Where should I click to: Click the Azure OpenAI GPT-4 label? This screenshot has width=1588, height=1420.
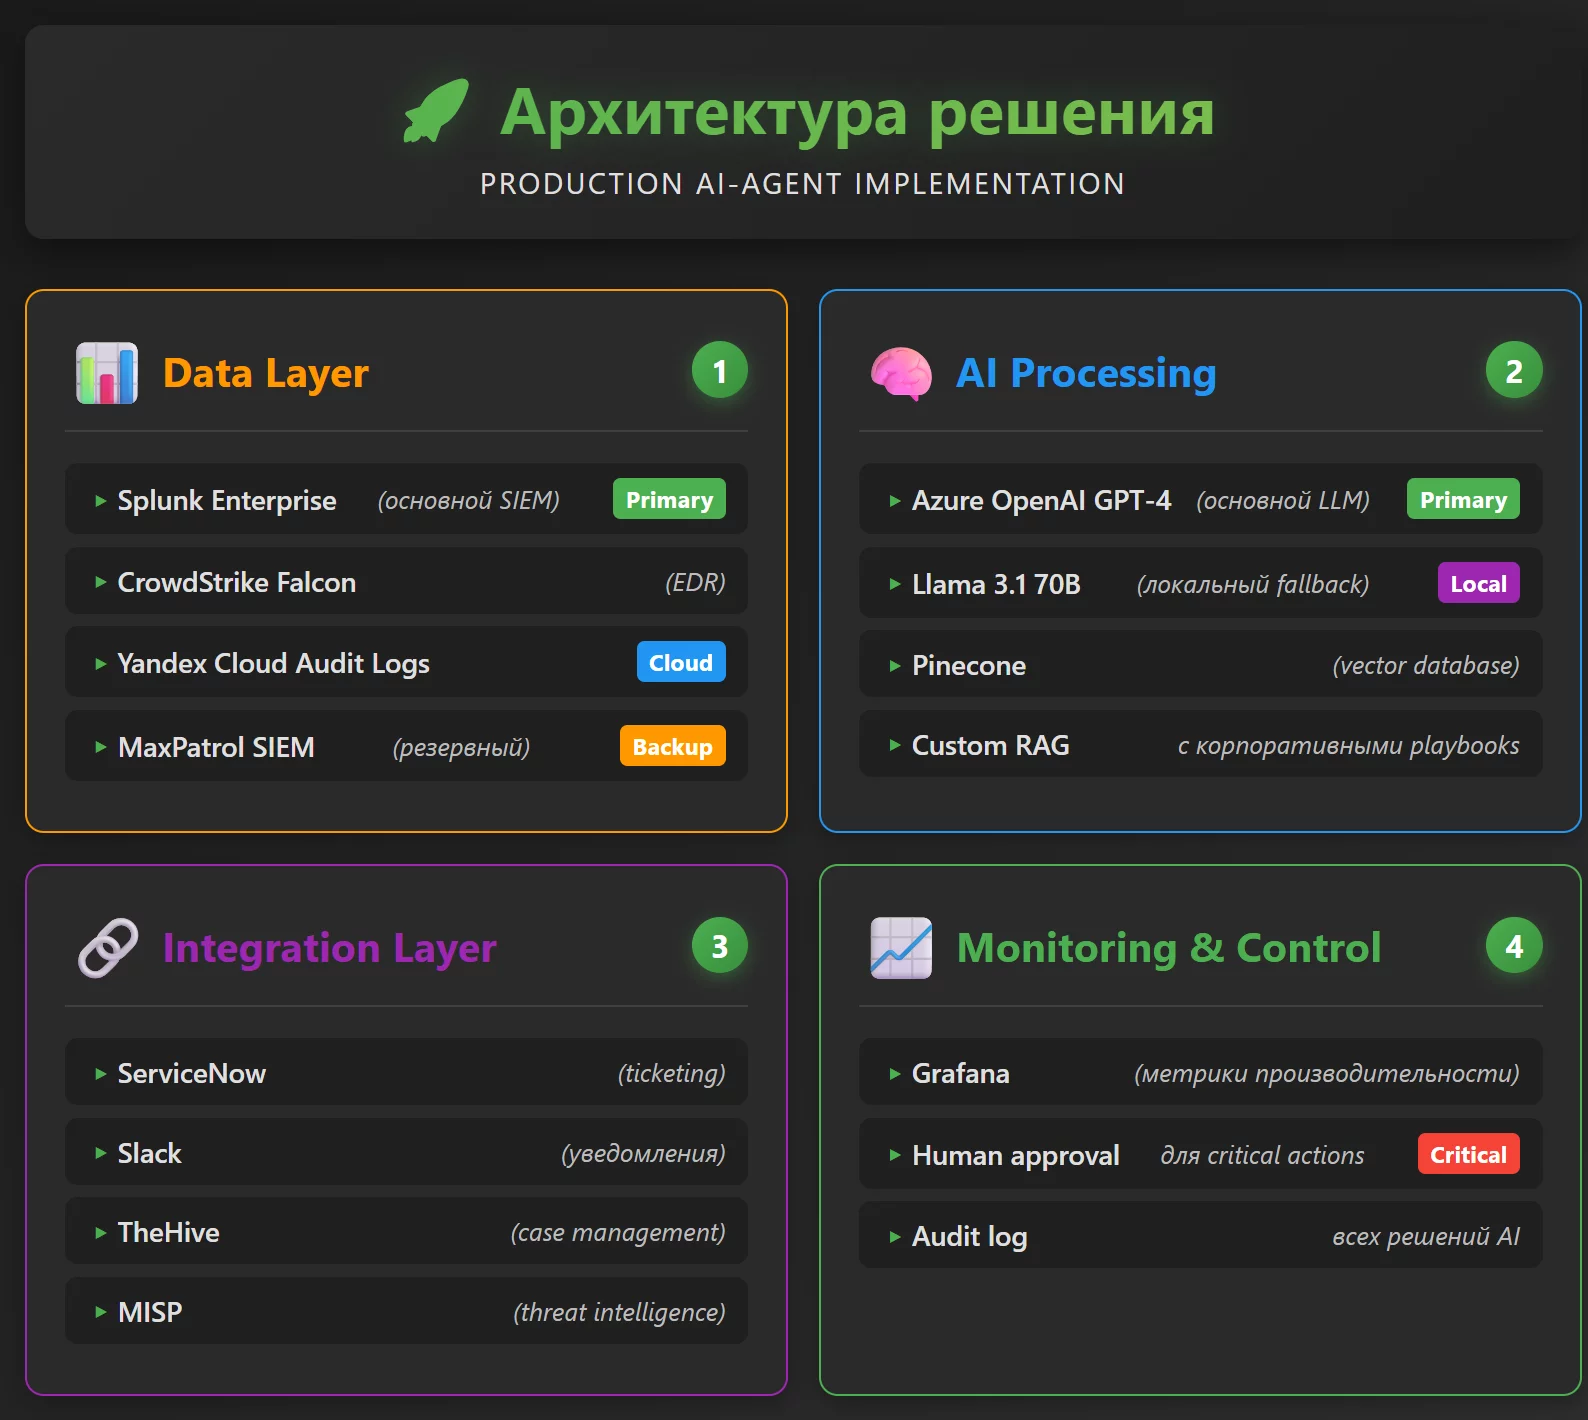(1041, 501)
